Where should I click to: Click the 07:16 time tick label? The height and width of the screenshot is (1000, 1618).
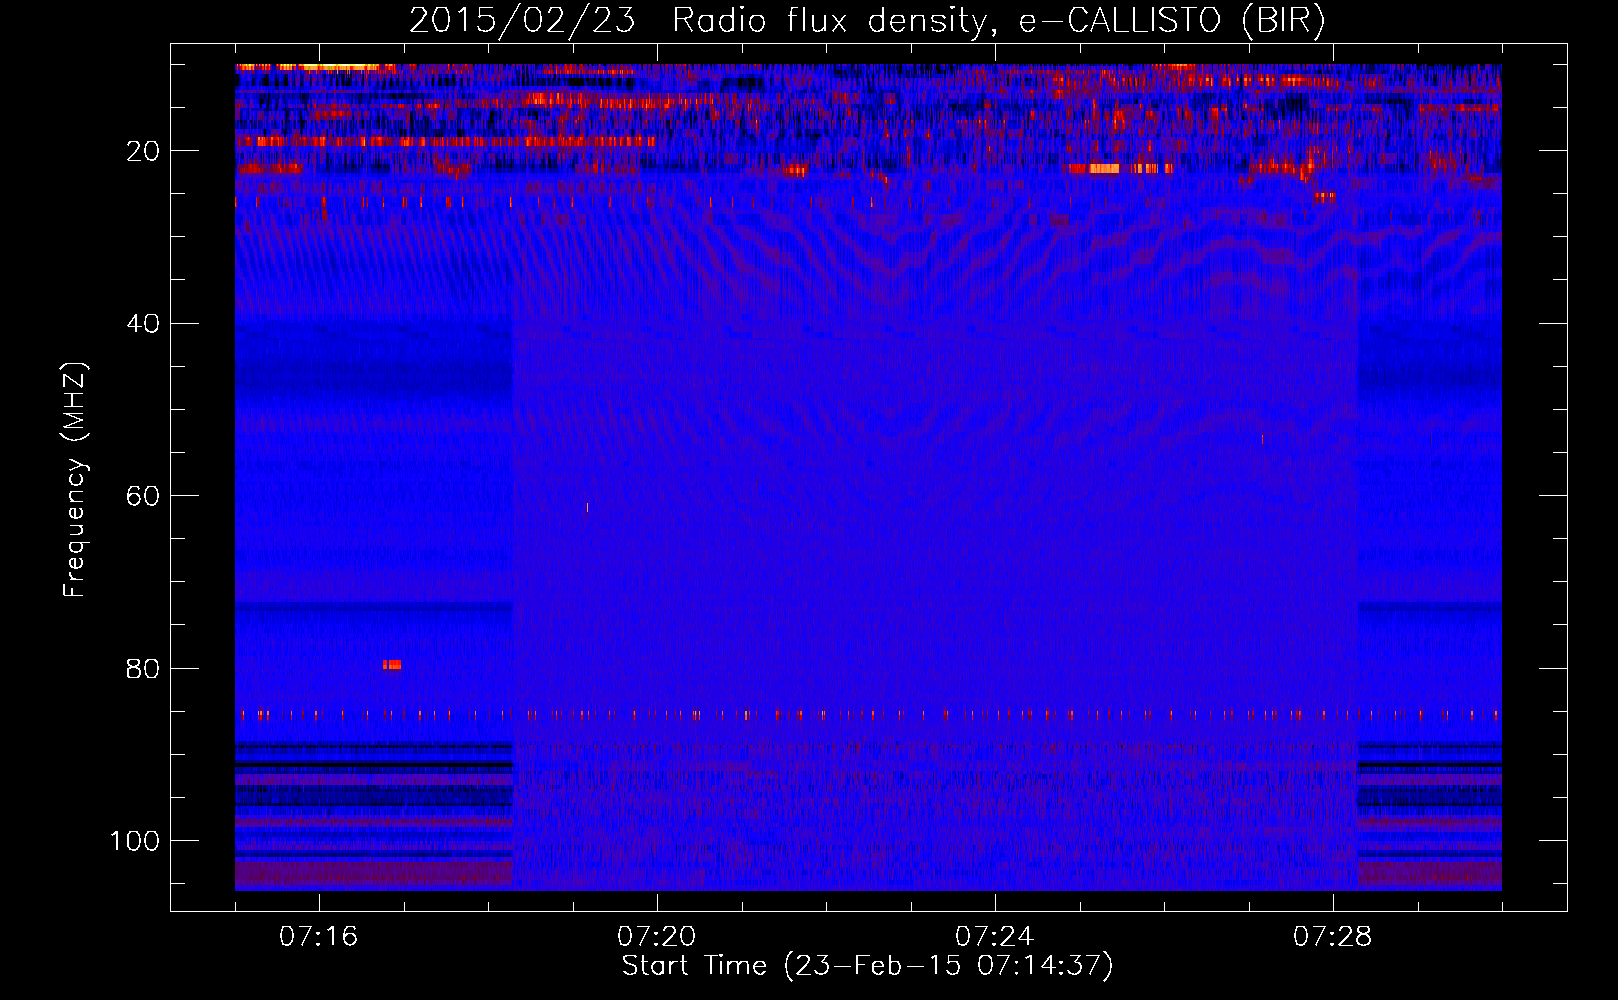pyautogui.click(x=318, y=937)
